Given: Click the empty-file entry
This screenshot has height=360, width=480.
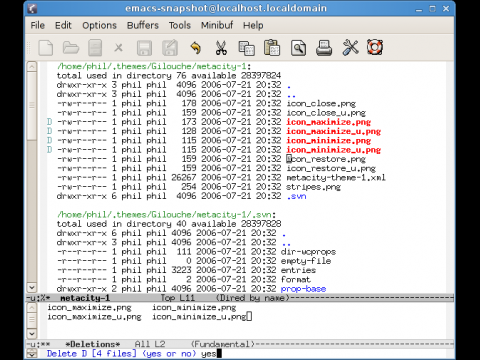Looking at the screenshot, I should pos(306,261).
